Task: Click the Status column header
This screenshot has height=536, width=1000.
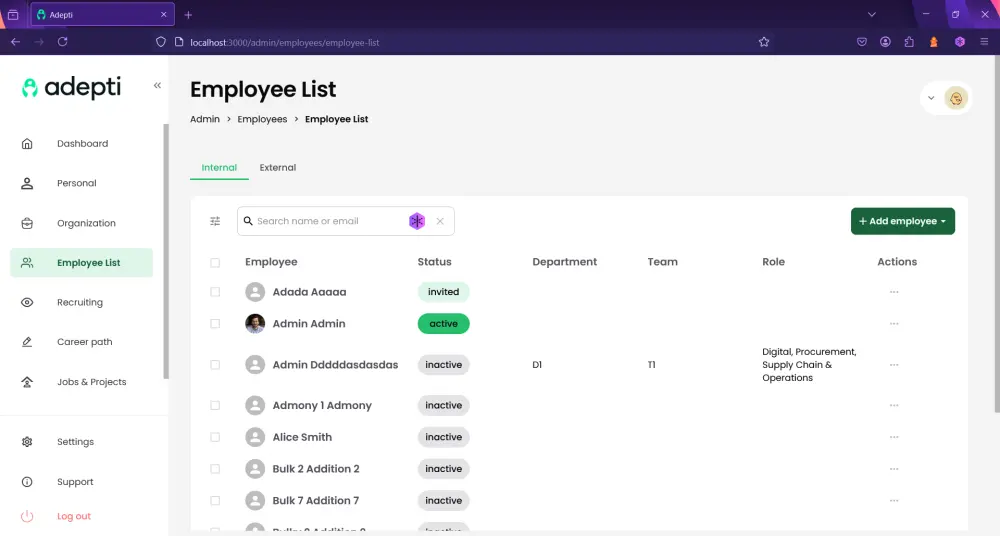Action: coord(434,262)
